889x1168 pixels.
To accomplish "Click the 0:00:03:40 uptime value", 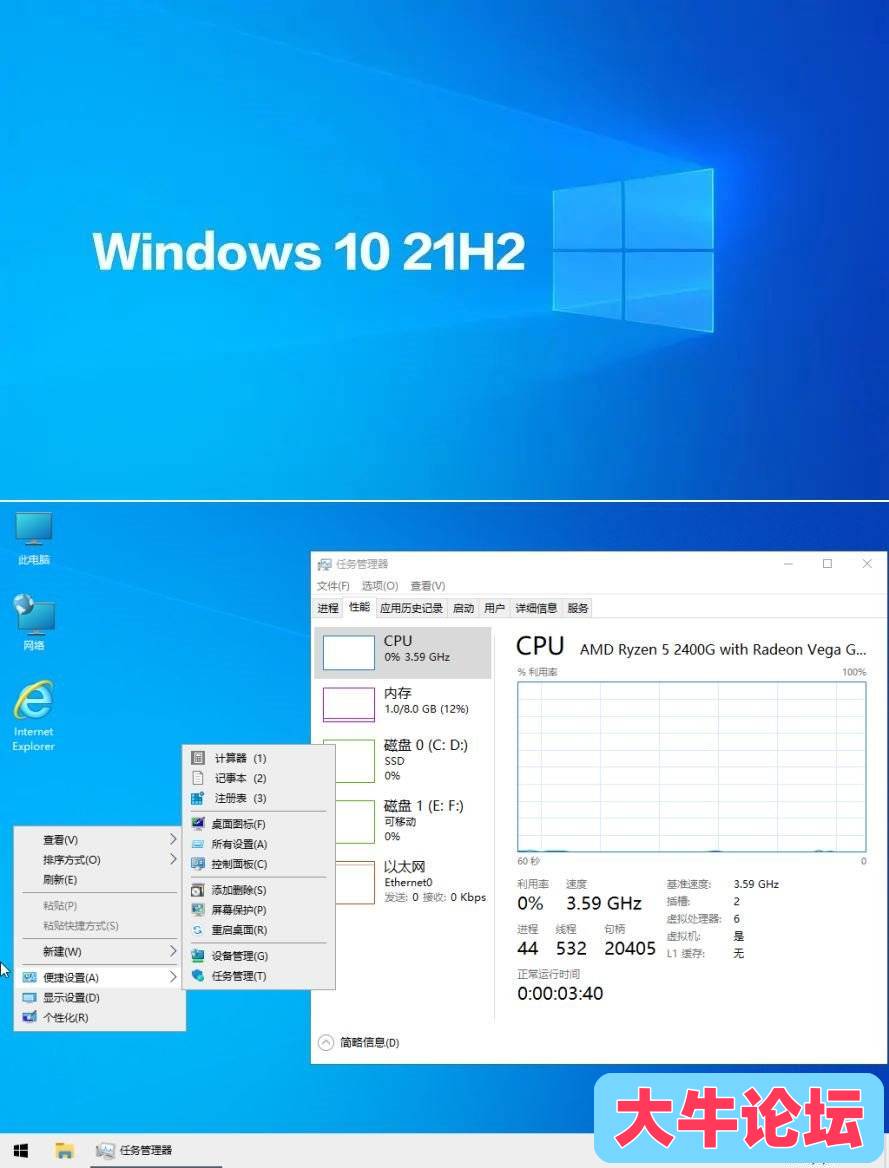I will (x=560, y=993).
